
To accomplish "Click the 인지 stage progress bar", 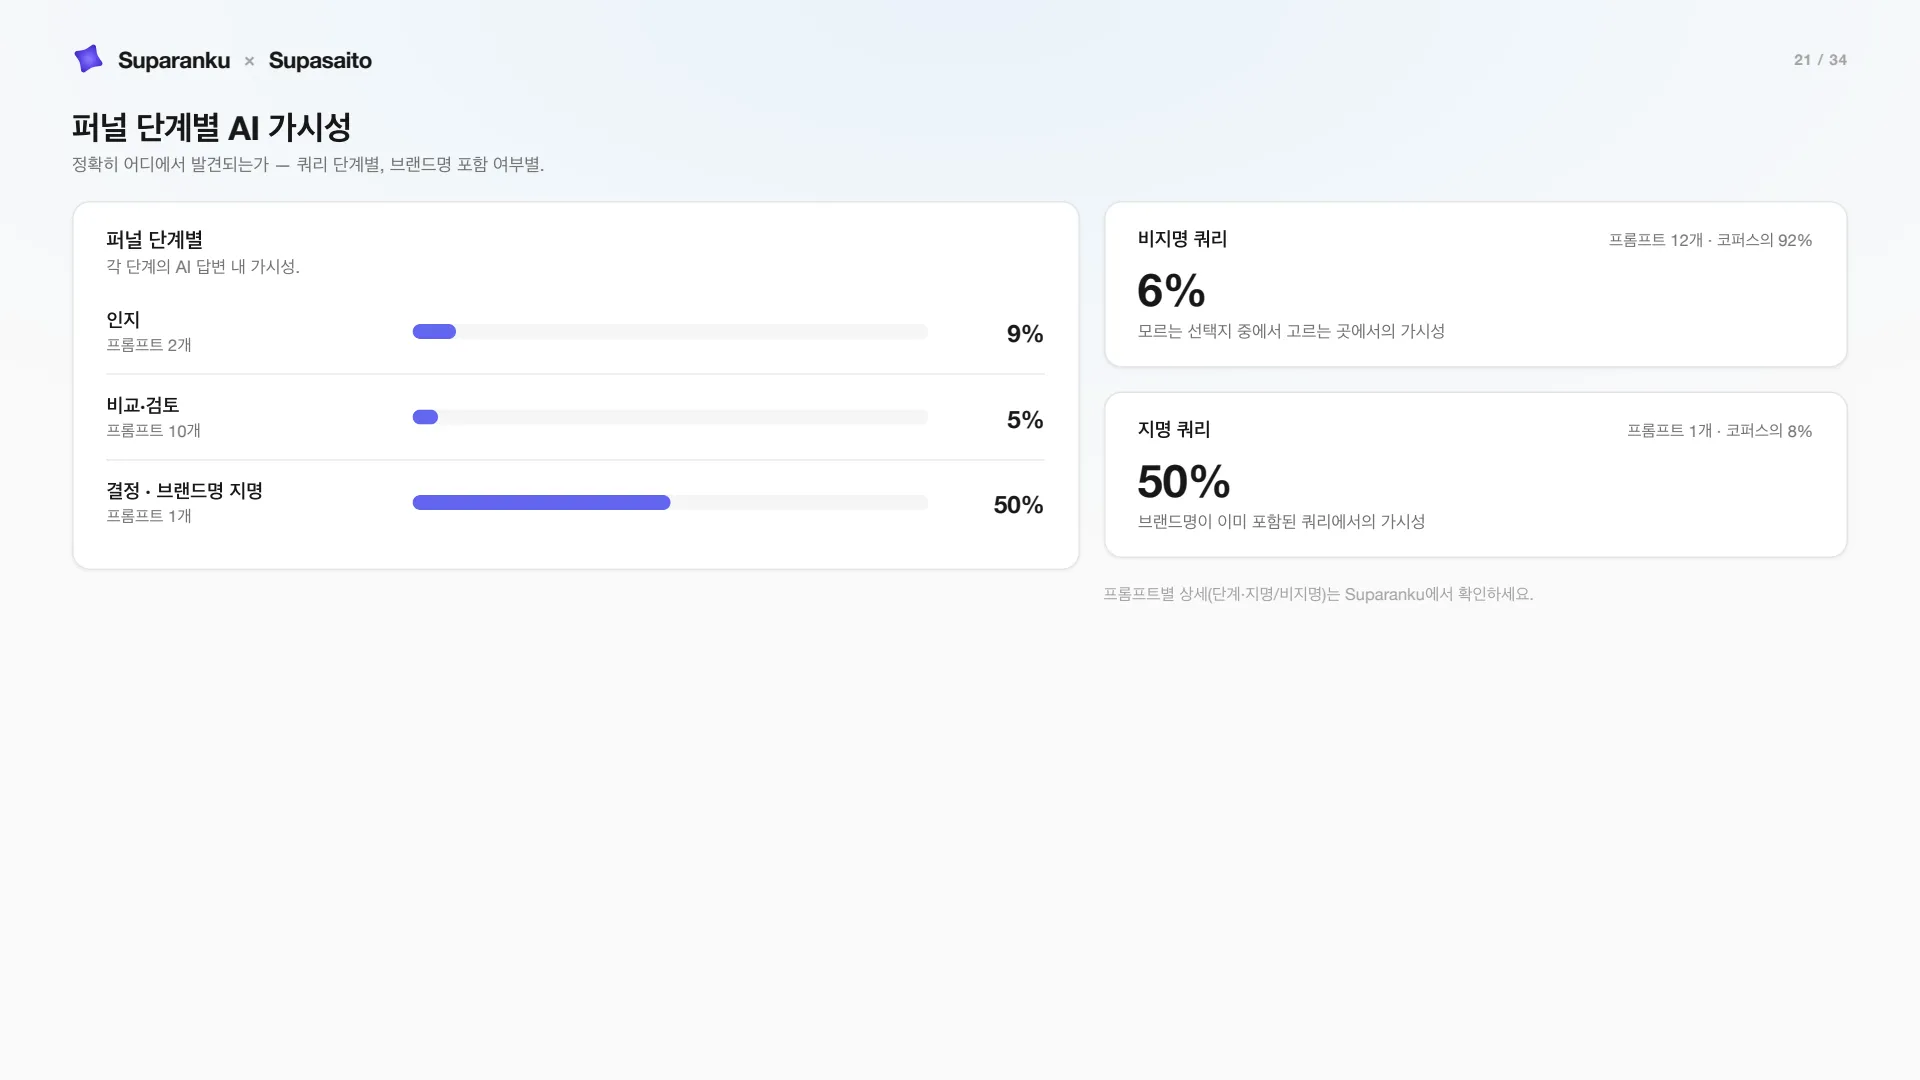I will pyautogui.click(x=670, y=332).
